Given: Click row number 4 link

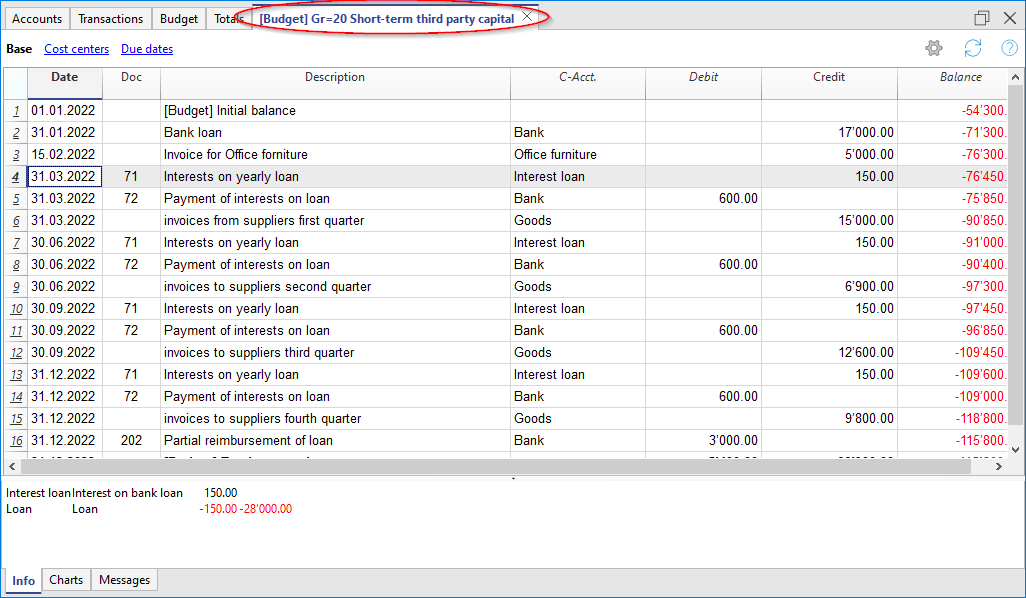Looking at the screenshot, I should 15,177.
